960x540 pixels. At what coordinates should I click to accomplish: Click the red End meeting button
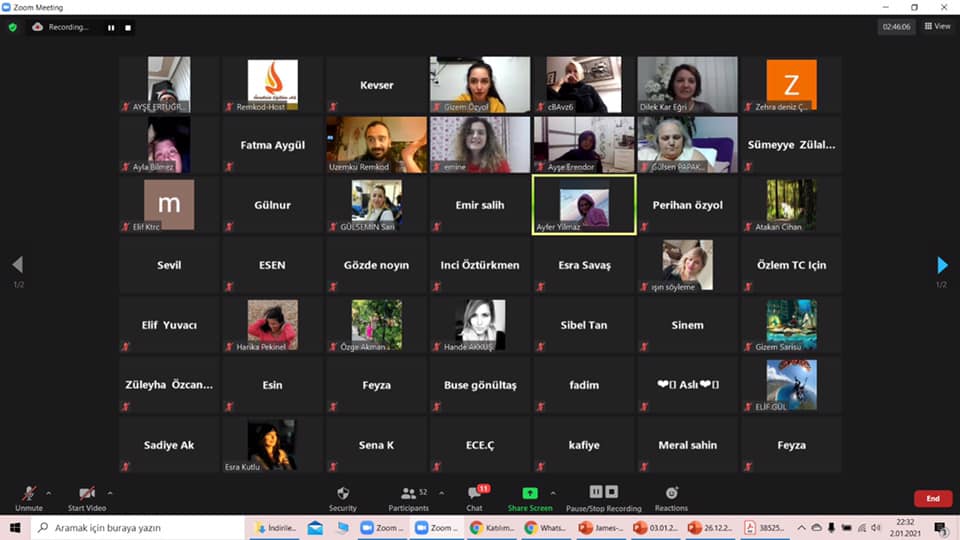(x=932, y=498)
